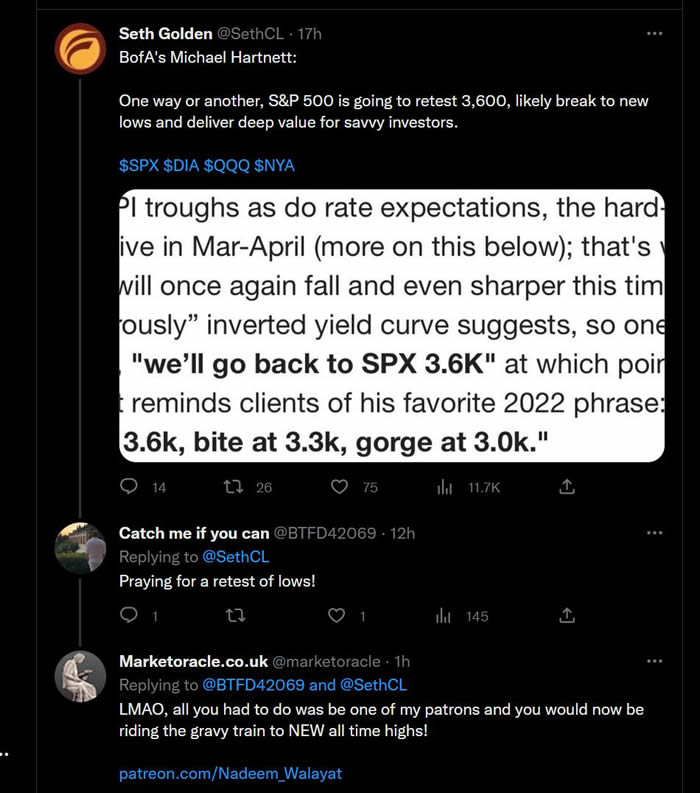
Task: Open more options on Catch me if you can's reply
Action: click(655, 533)
